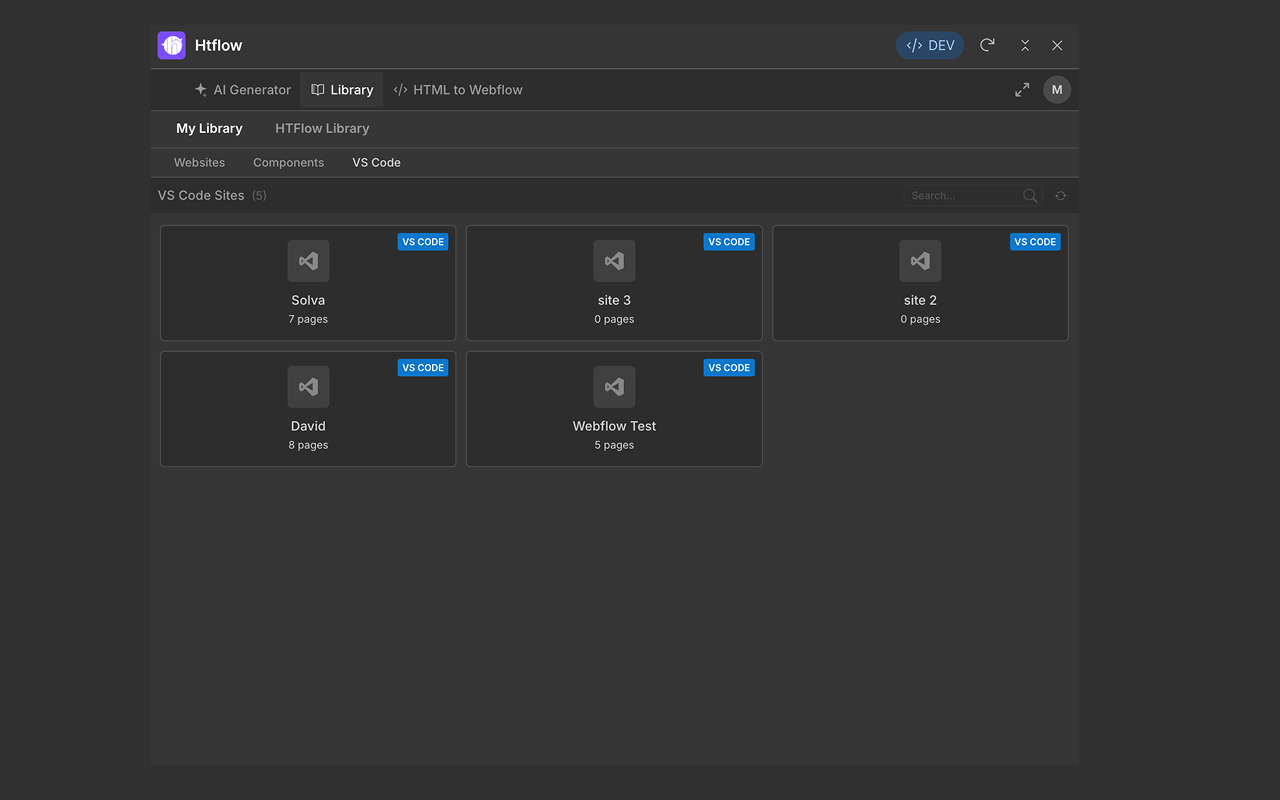The width and height of the screenshot is (1280, 800).
Task: Open the Webflow Test site card
Action: click(614, 409)
